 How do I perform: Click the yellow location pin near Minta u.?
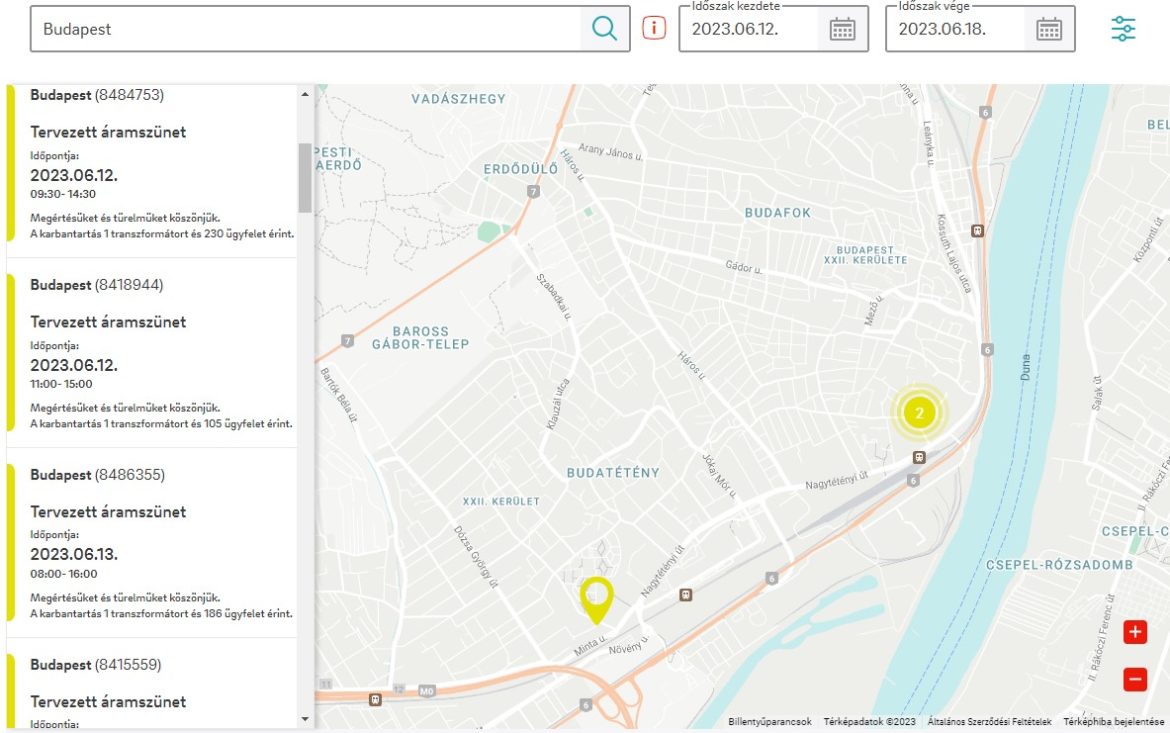tap(596, 598)
